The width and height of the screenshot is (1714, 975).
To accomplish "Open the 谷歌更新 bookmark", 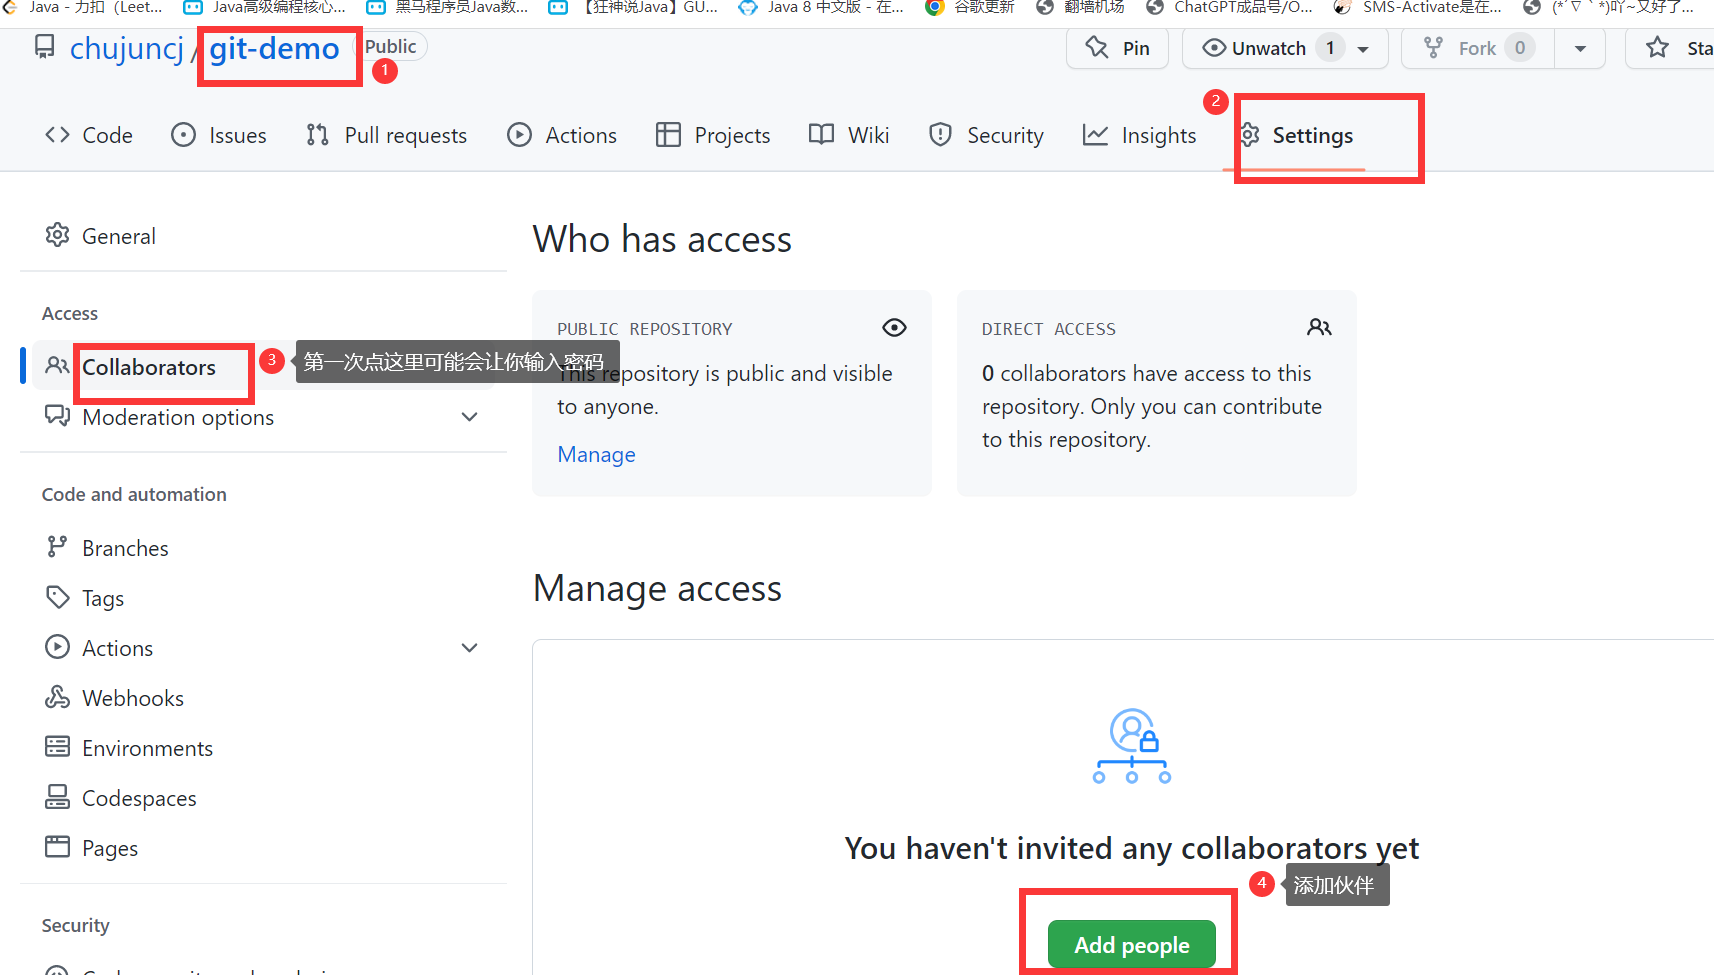I will click(x=970, y=7).
